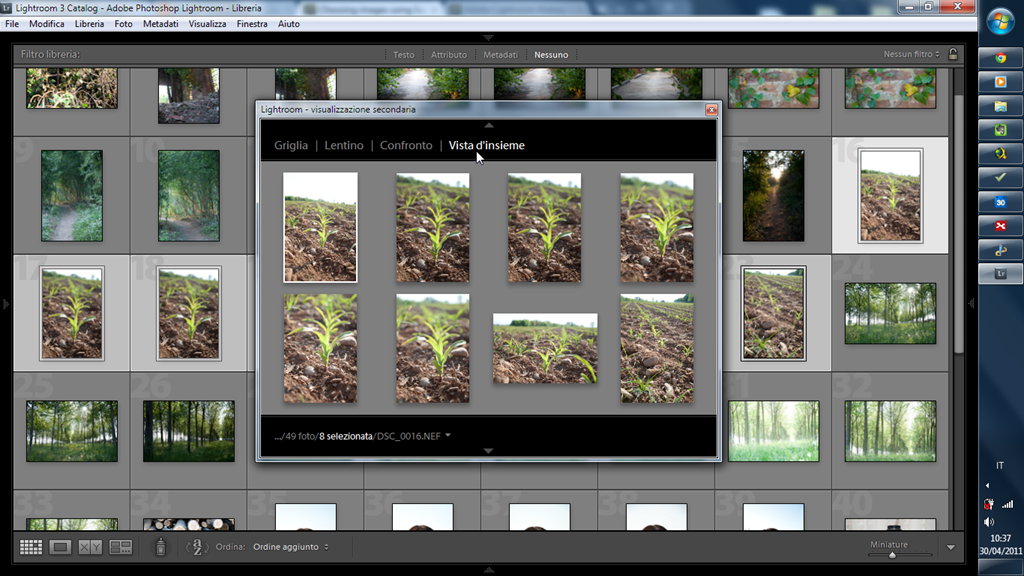Open the Nessun filtro preset dropdown
This screenshot has height=576, width=1024.
click(911, 54)
